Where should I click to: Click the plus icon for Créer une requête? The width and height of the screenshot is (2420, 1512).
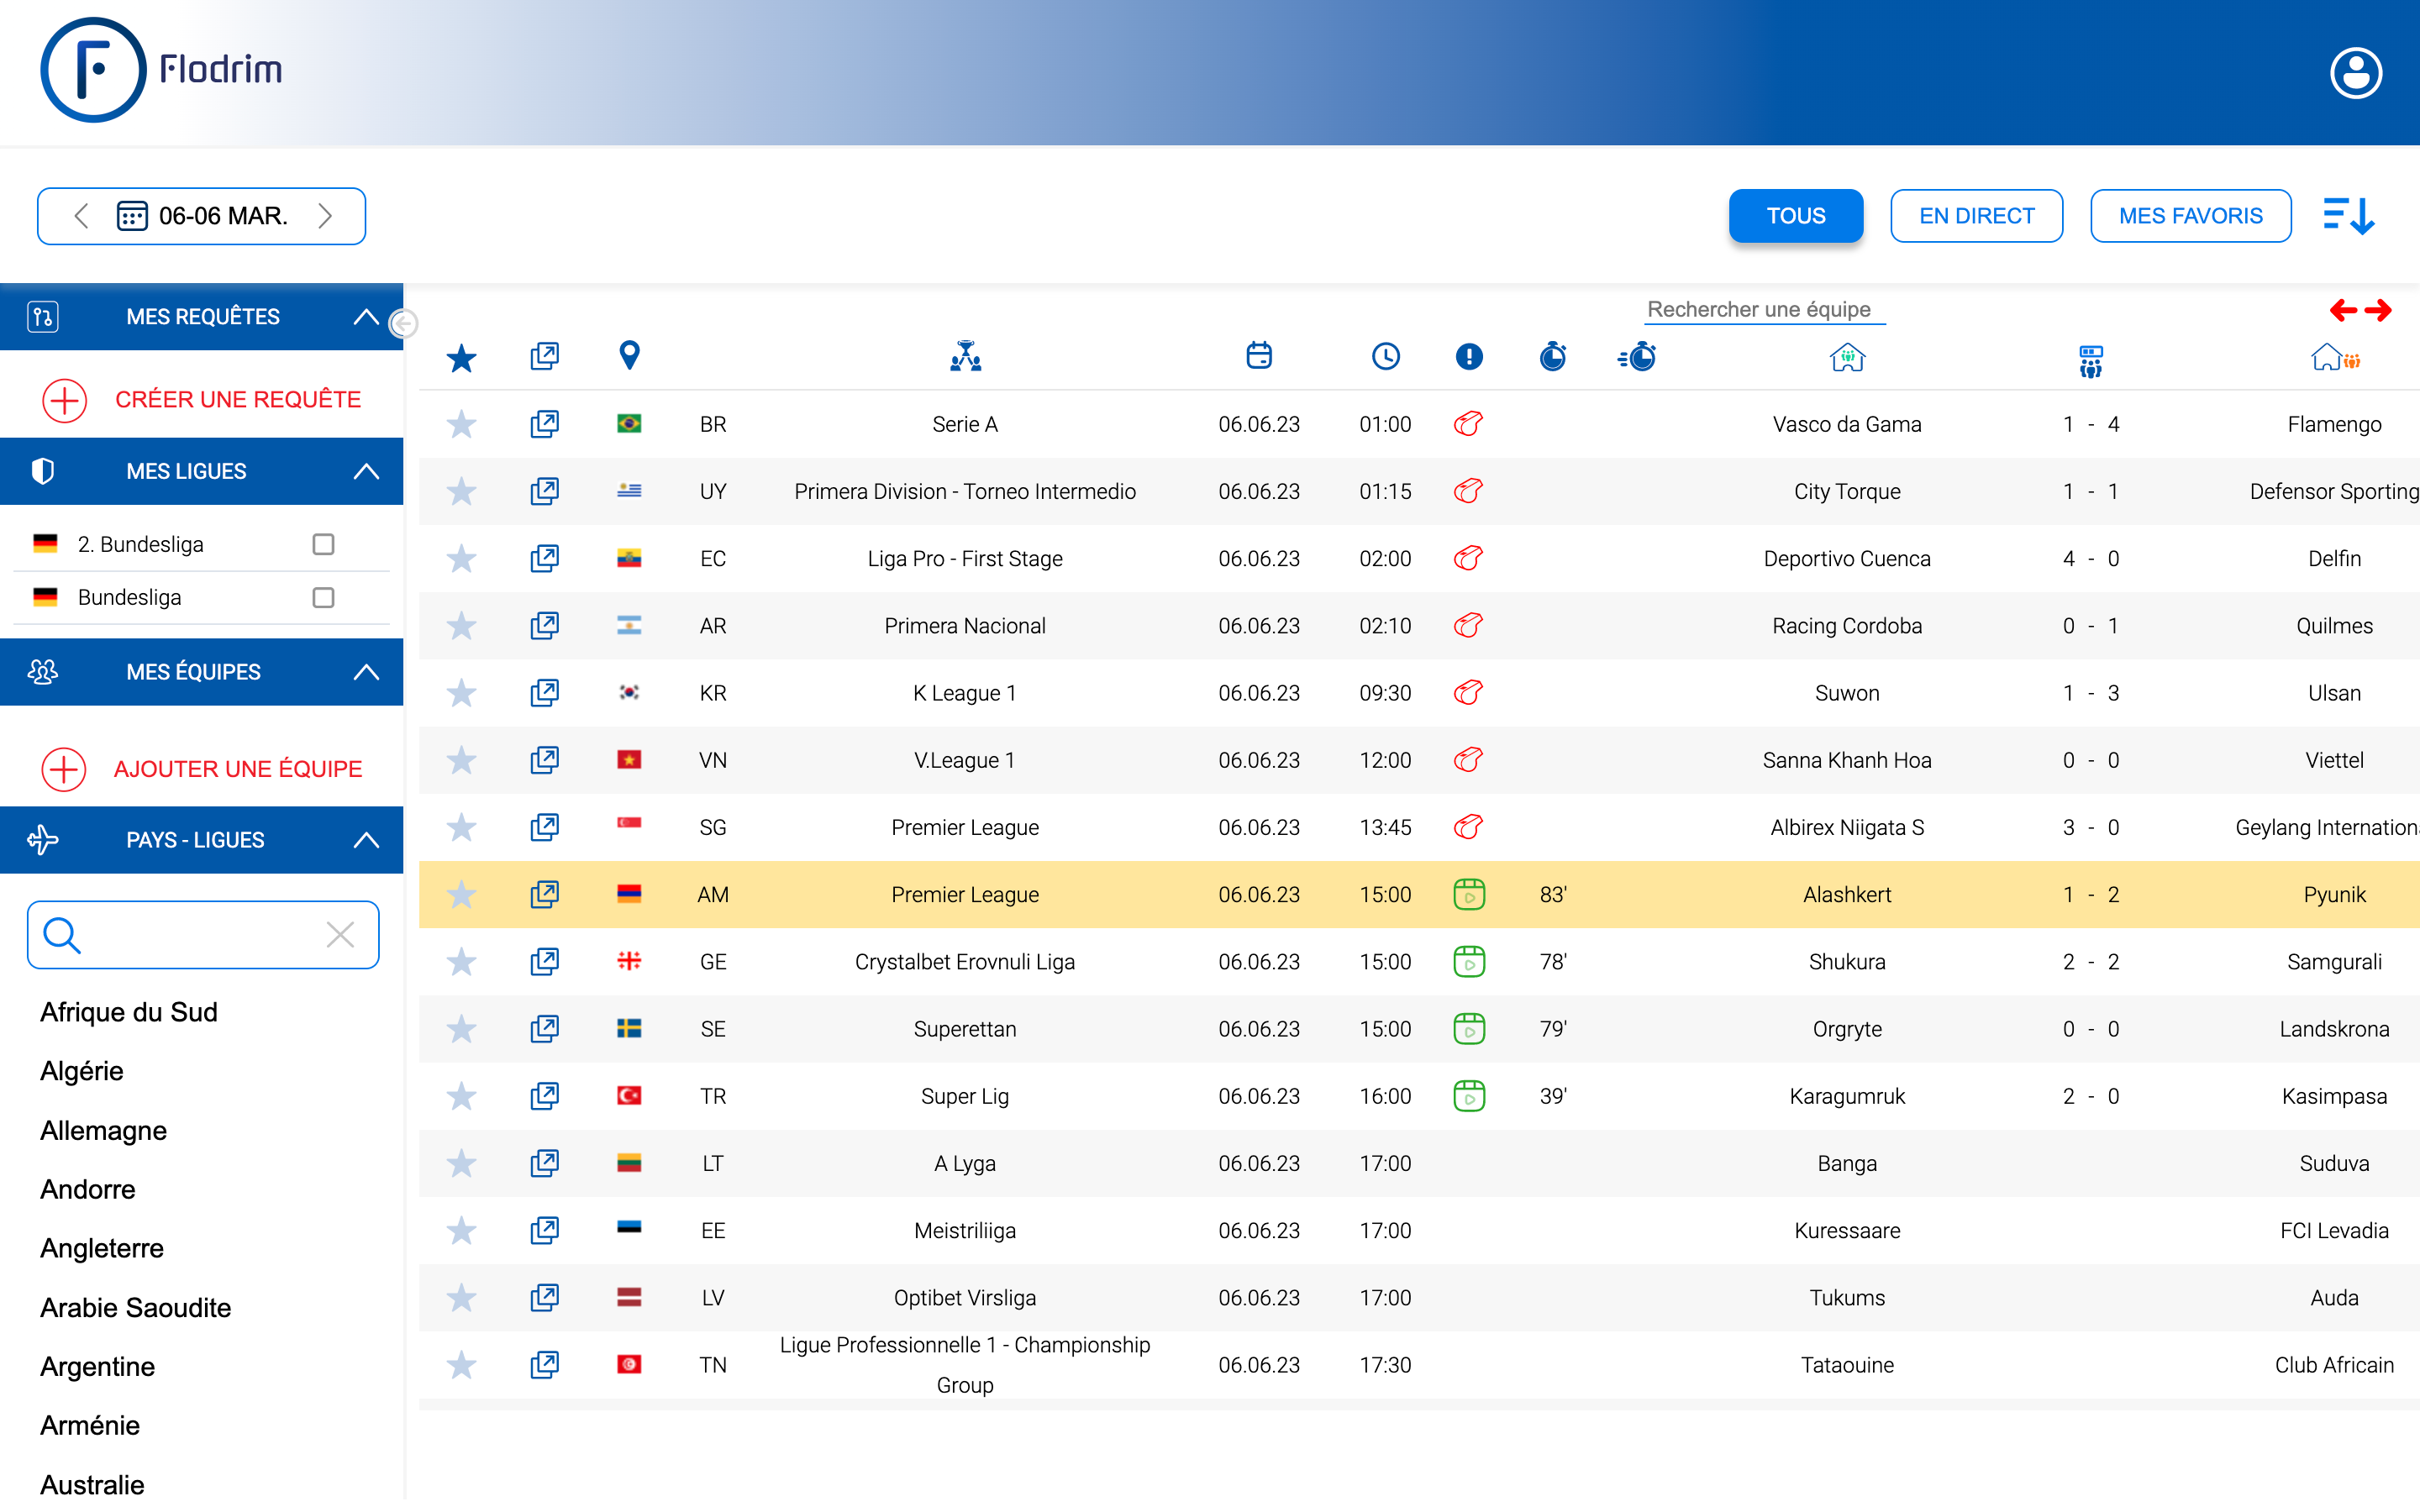tap(65, 400)
